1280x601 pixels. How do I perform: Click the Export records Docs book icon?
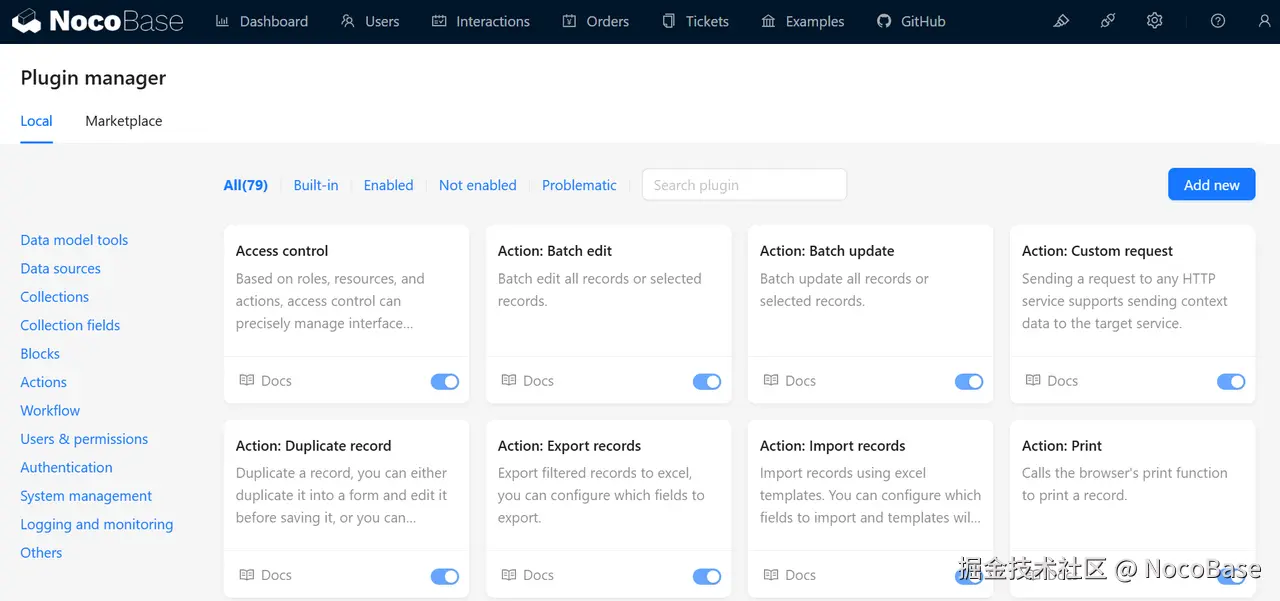point(509,574)
